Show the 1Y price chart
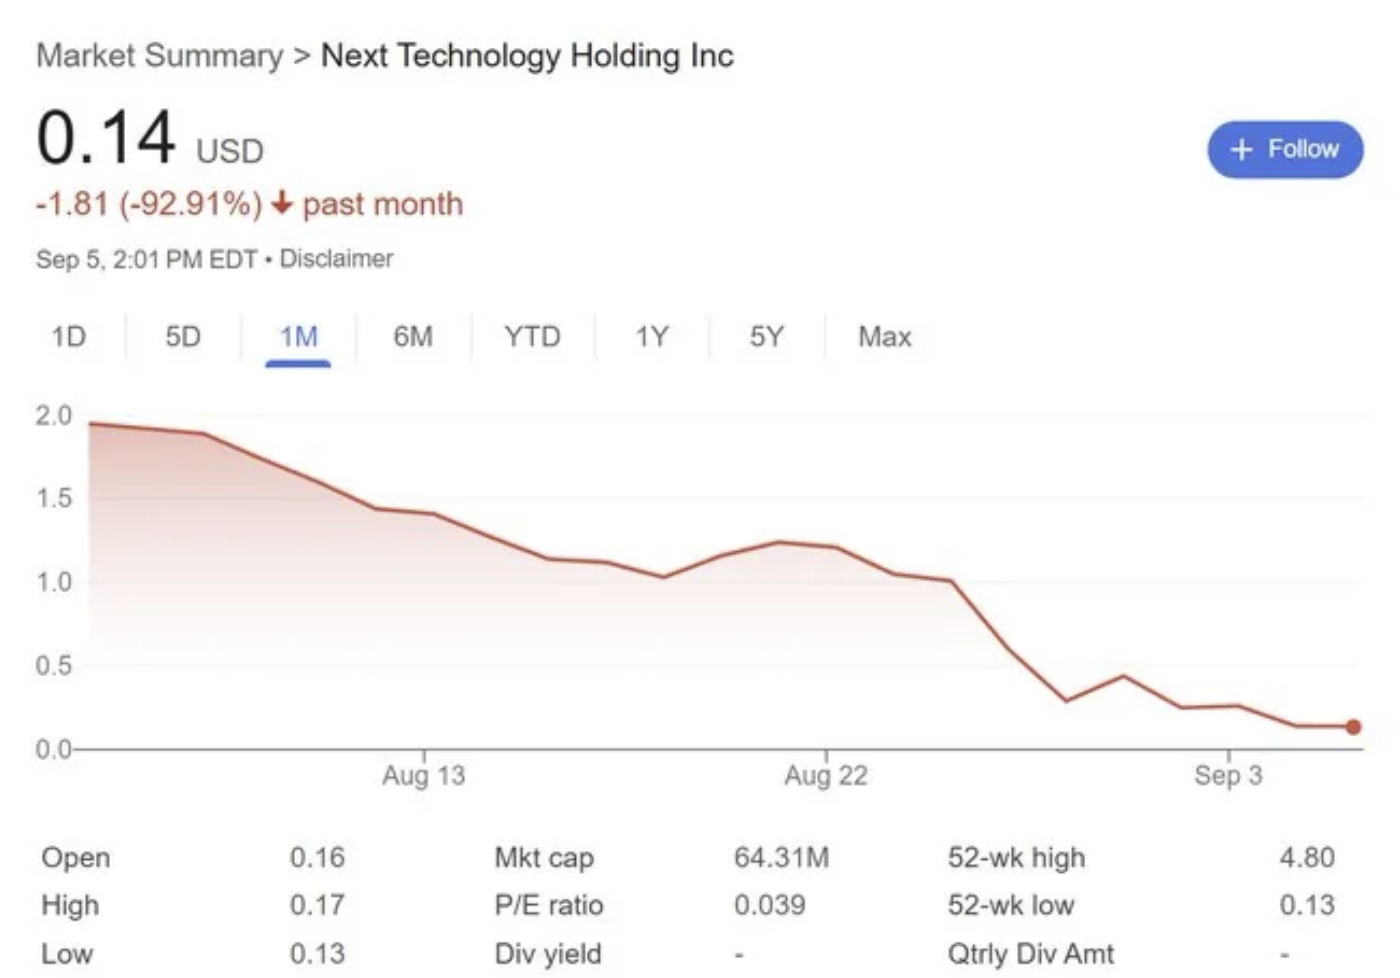1400x978 pixels. point(652,337)
